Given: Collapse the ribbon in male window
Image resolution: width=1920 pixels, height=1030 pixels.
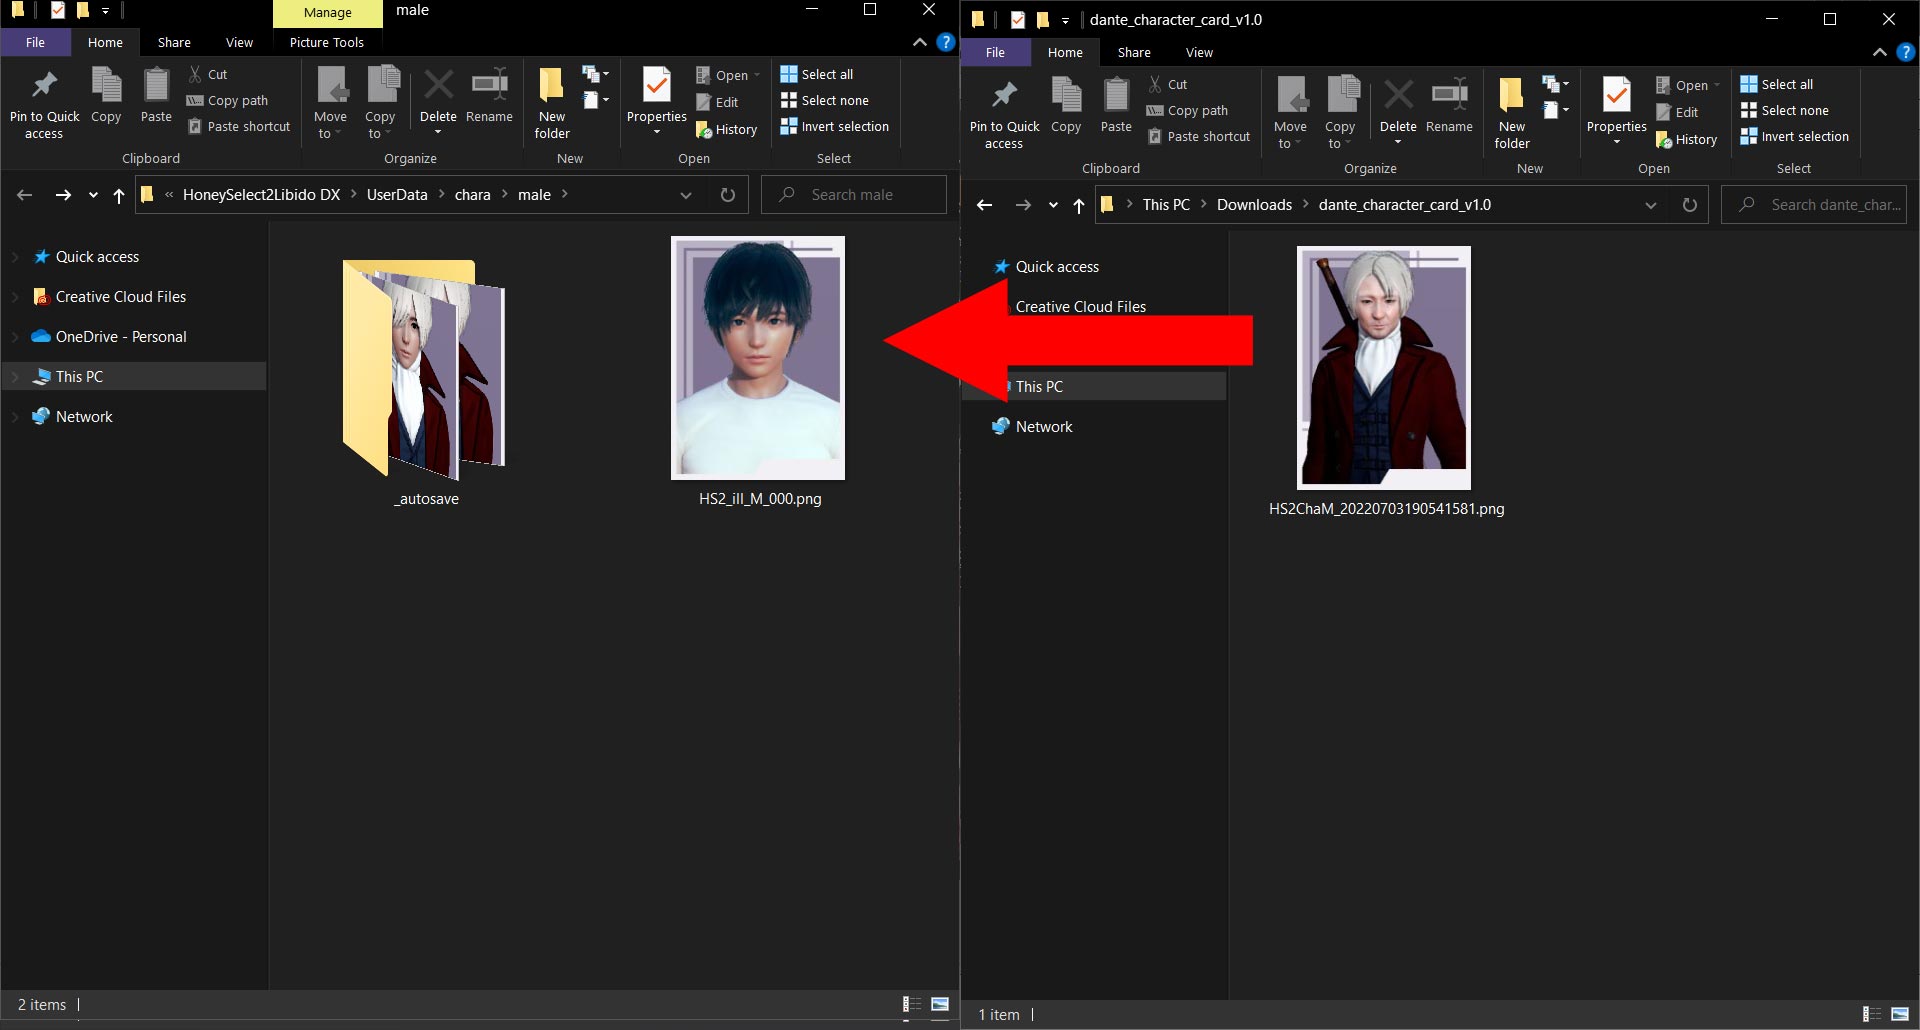Looking at the screenshot, I should pyautogui.click(x=920, y=42).
